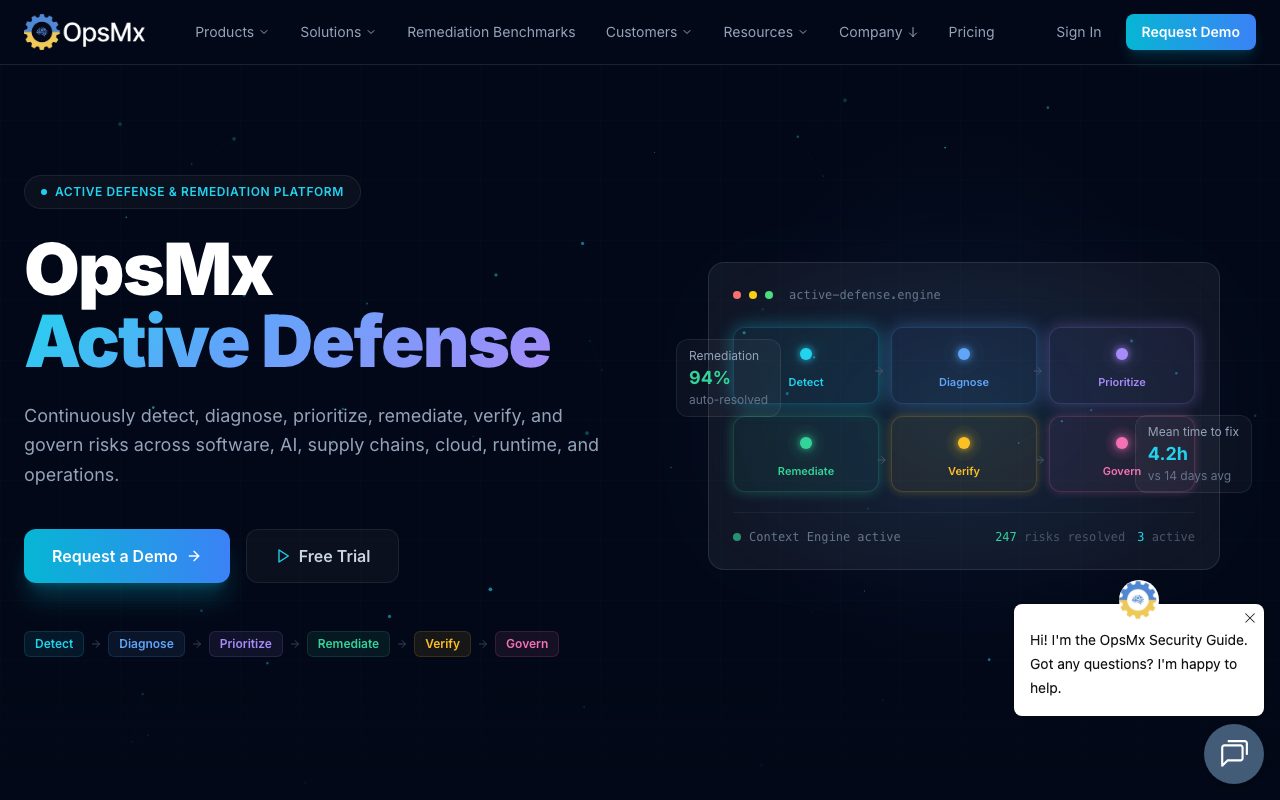Open the Resources menu
Viewport: 1280px width, 800px height.
tap(766, 32)
